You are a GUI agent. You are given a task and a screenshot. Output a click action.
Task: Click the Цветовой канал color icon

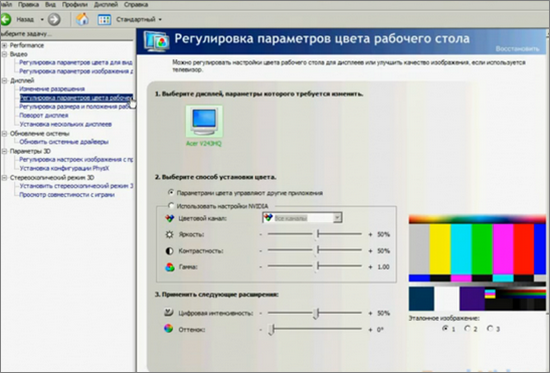pos(169,218)
